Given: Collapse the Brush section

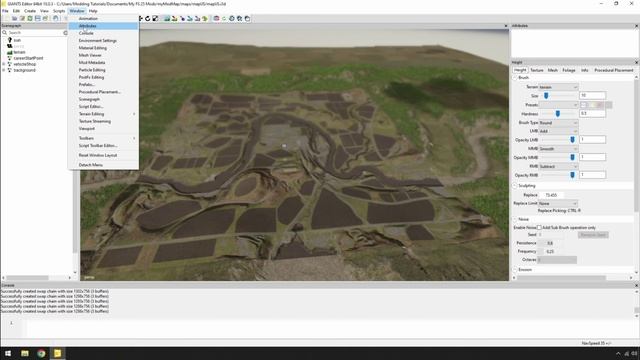Looking at the screenshot, I should 515,78.
